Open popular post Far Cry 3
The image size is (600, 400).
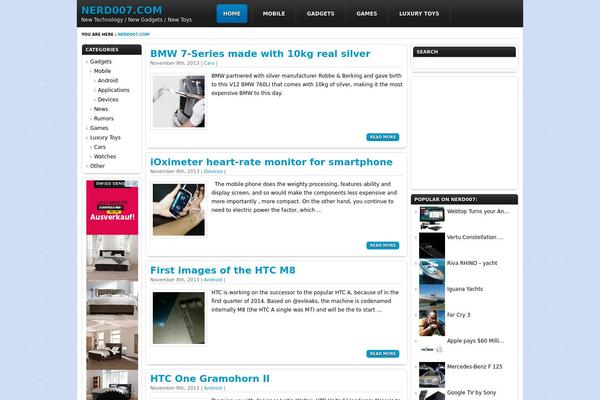pyautogui.click(x=458, y=315)
